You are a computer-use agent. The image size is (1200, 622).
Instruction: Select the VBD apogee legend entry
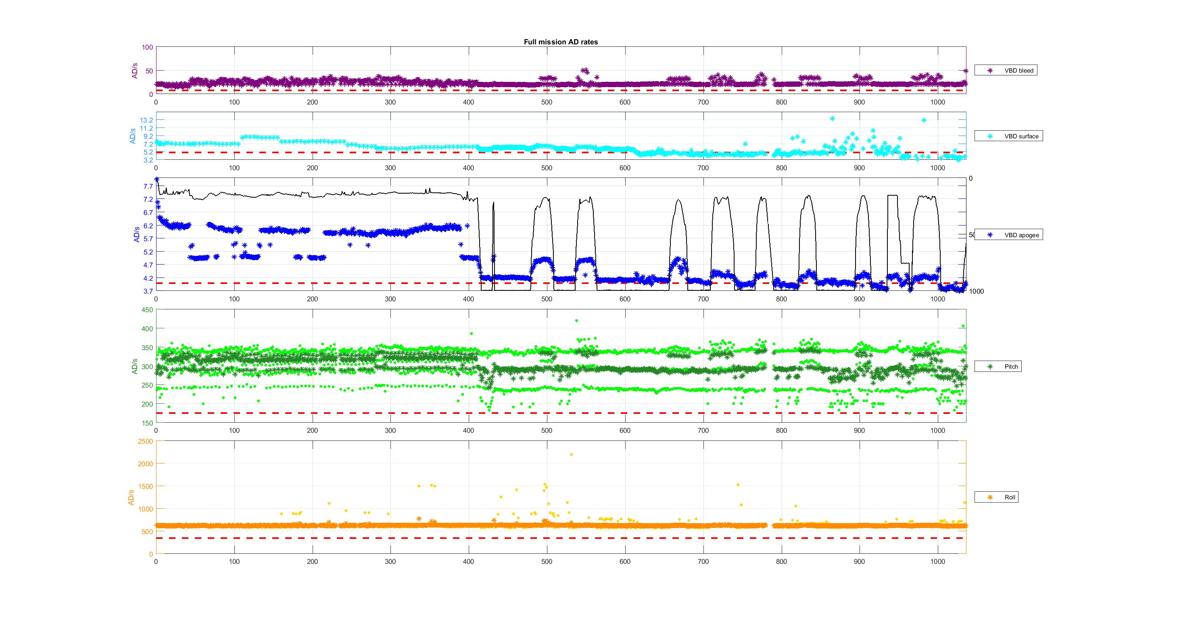point(1010,233)
